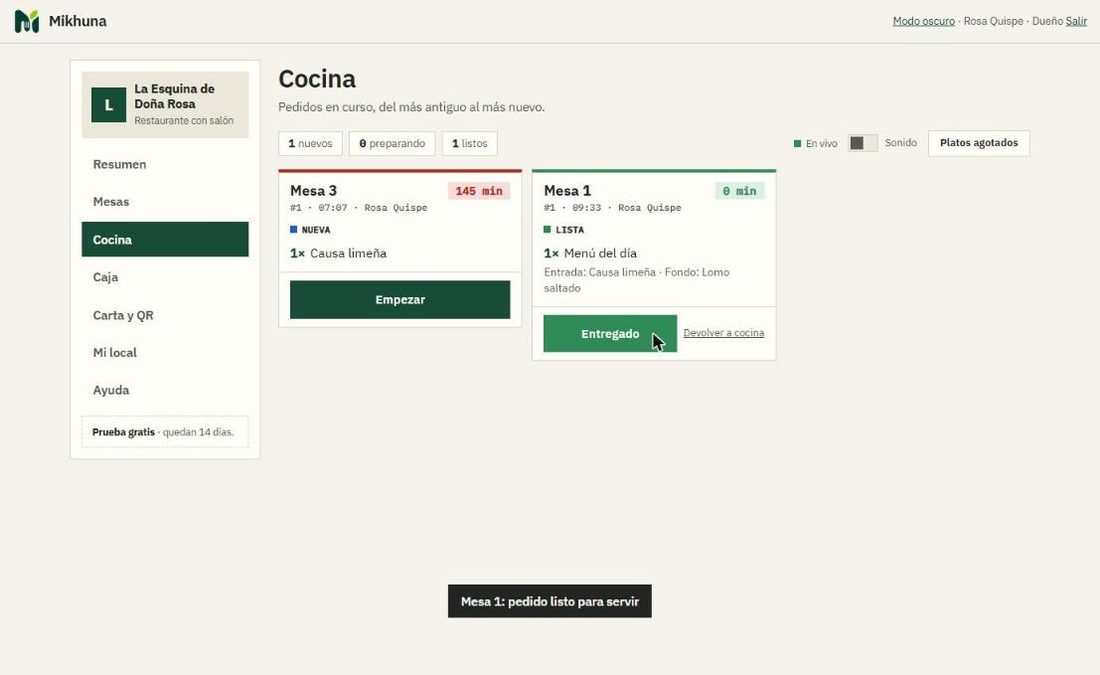
Task: Click the NUEVA status label
Action: 310,229
